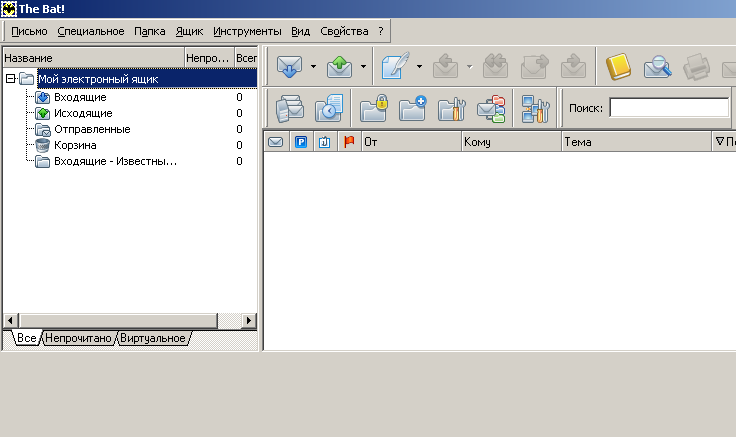Create new message with quill icon
Viewport: 736px width, 437px height.
(395, 66)
